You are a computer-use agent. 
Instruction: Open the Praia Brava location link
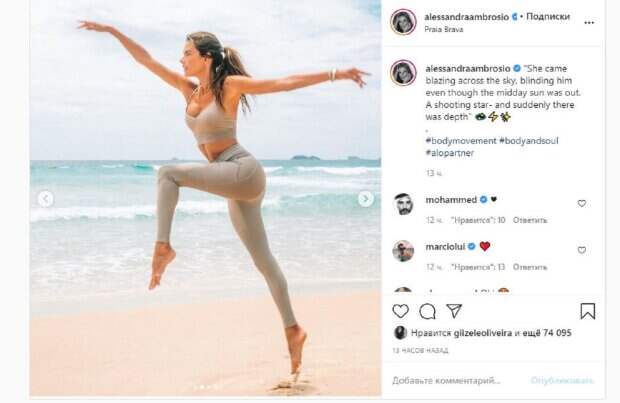(444, 29)
